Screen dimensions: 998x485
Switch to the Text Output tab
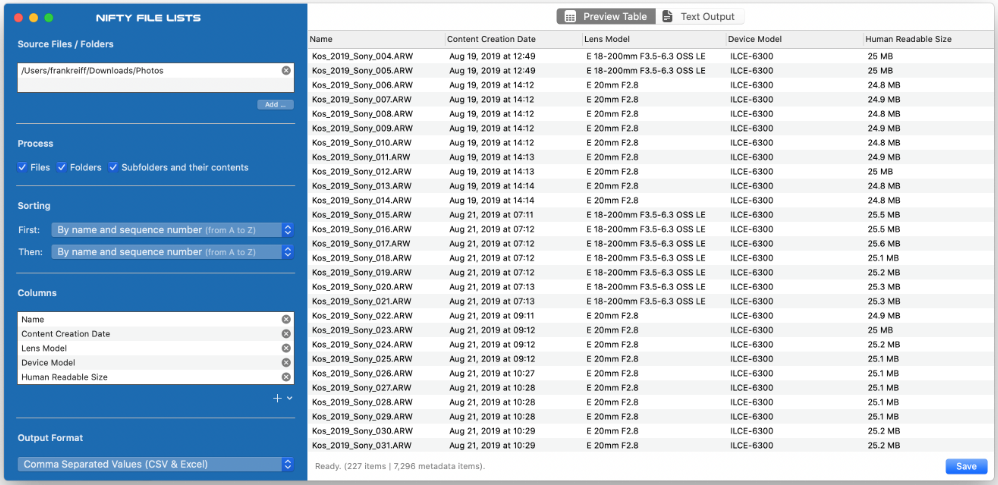click(698, 17)
